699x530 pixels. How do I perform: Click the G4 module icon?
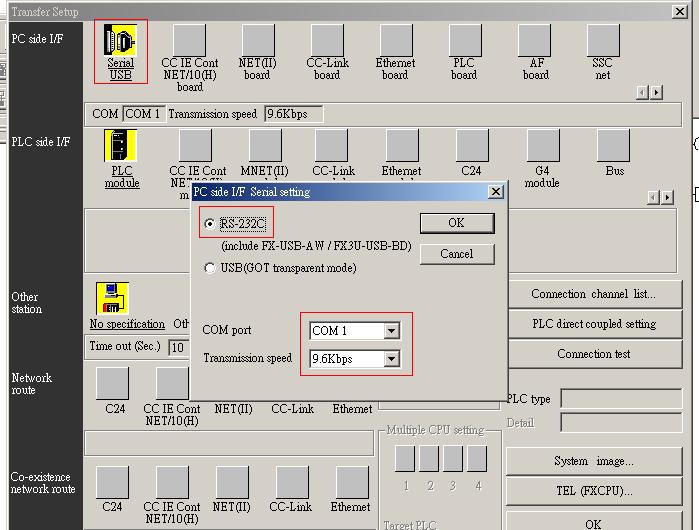click(x=542, y=146)
